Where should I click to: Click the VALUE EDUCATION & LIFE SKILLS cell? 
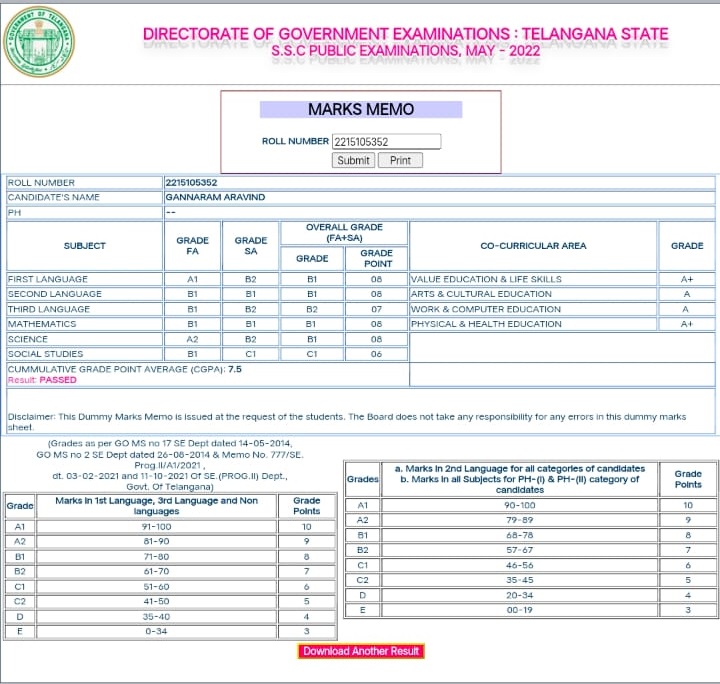point(533,279)
